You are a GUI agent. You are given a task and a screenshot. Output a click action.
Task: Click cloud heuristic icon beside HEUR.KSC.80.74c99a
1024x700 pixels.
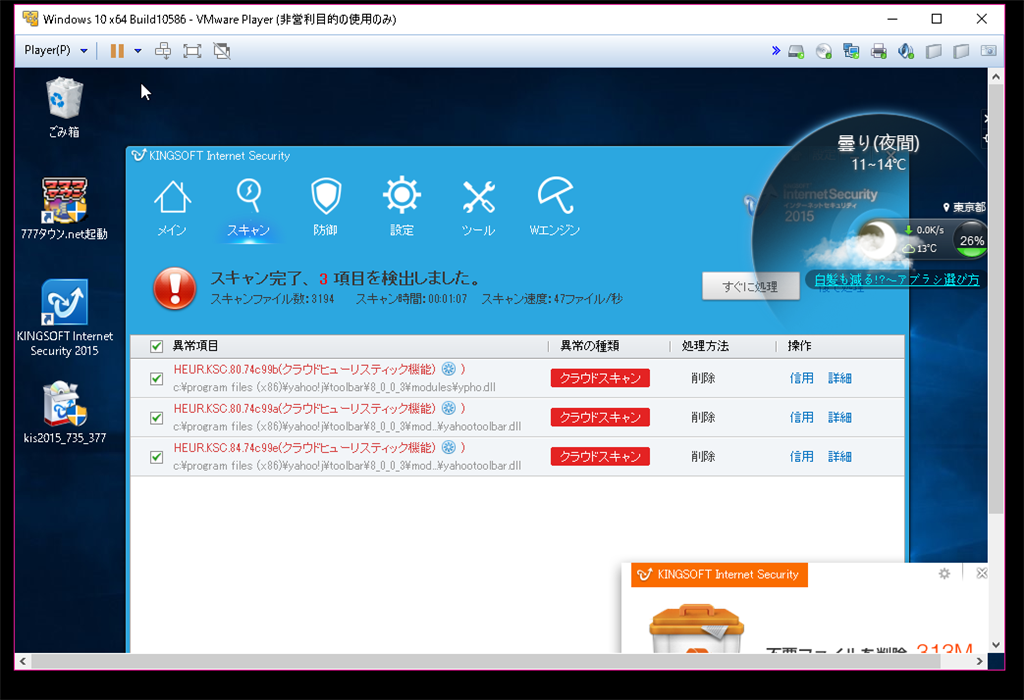click(449, 408)
